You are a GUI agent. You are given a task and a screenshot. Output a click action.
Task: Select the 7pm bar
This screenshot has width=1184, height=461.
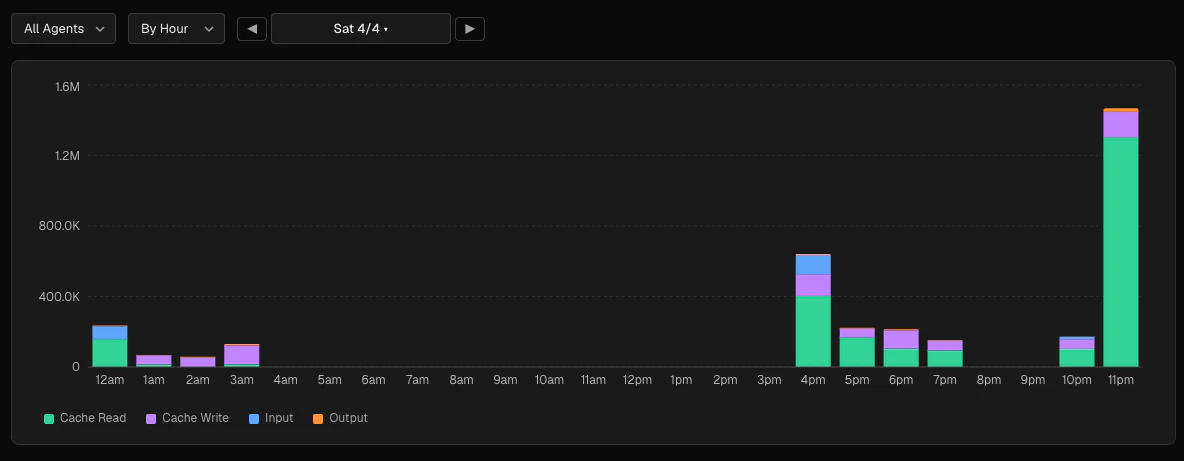[945, 353]
